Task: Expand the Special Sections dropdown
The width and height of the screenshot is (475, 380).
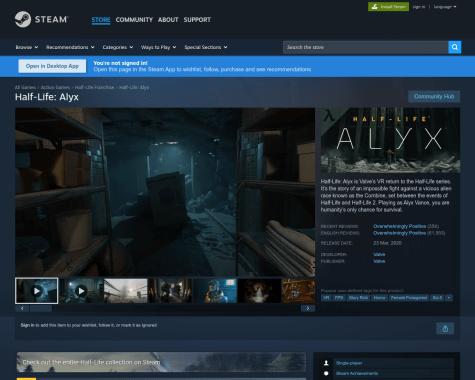Action: coord(206,47)
